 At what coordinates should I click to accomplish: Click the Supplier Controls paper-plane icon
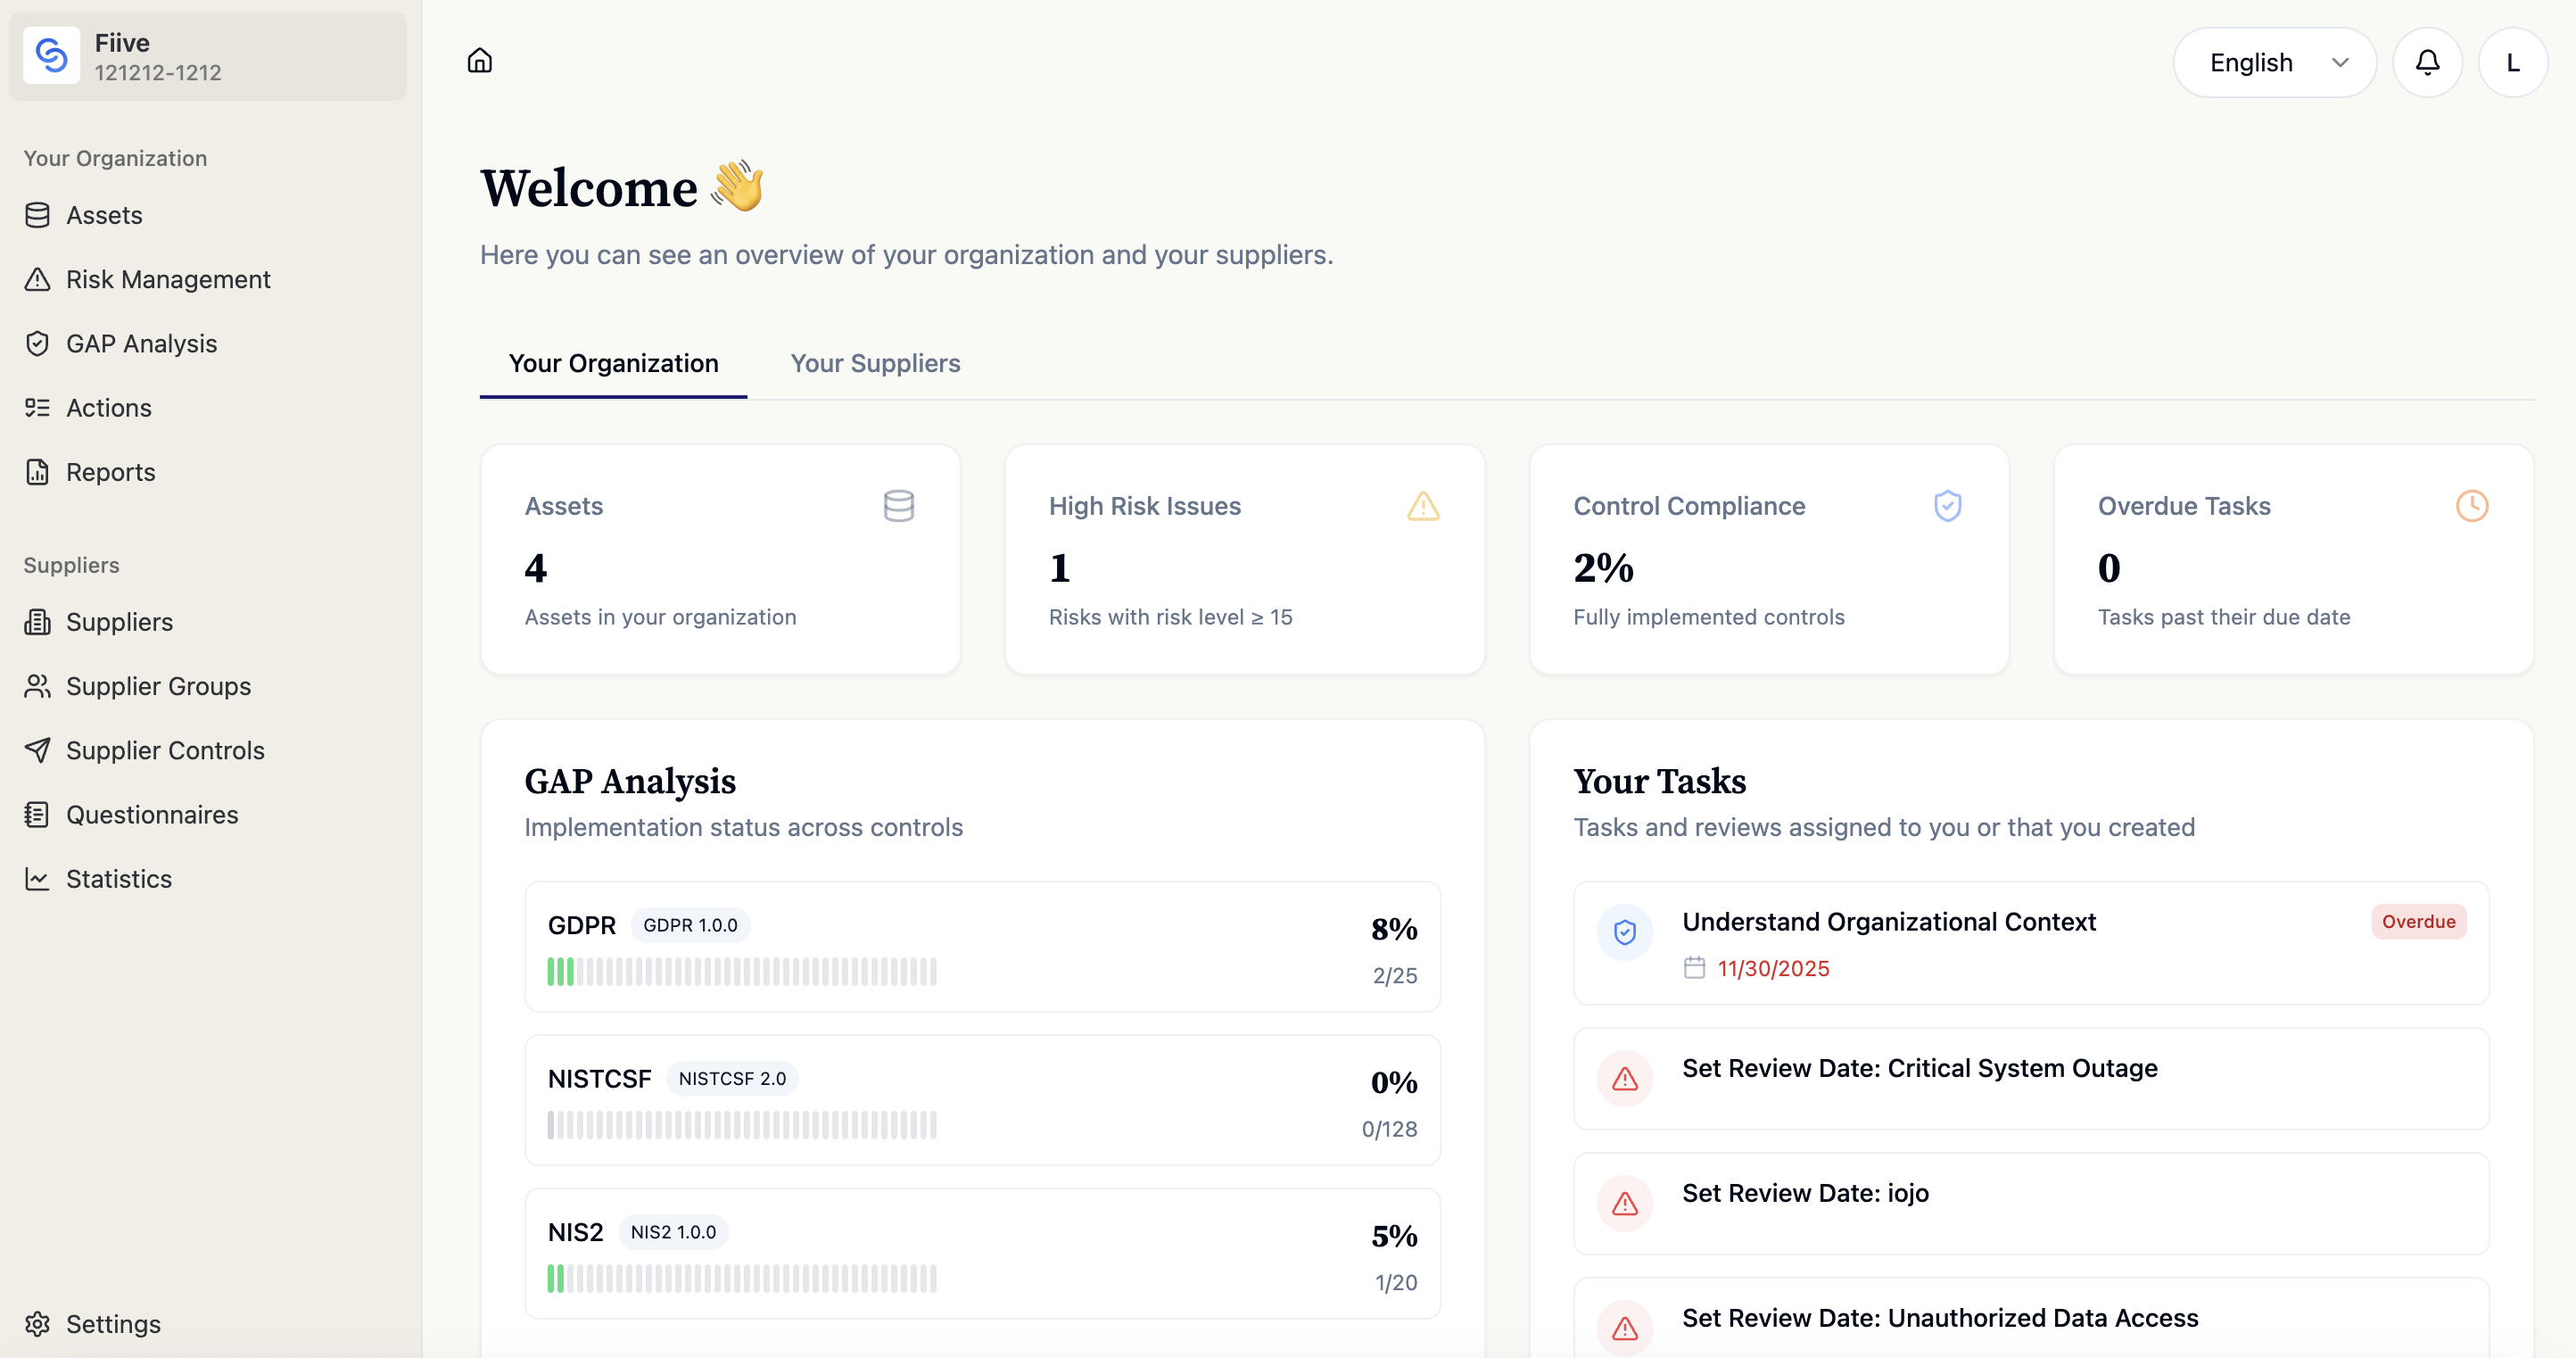pyautogui.click(x=37, y=750)
